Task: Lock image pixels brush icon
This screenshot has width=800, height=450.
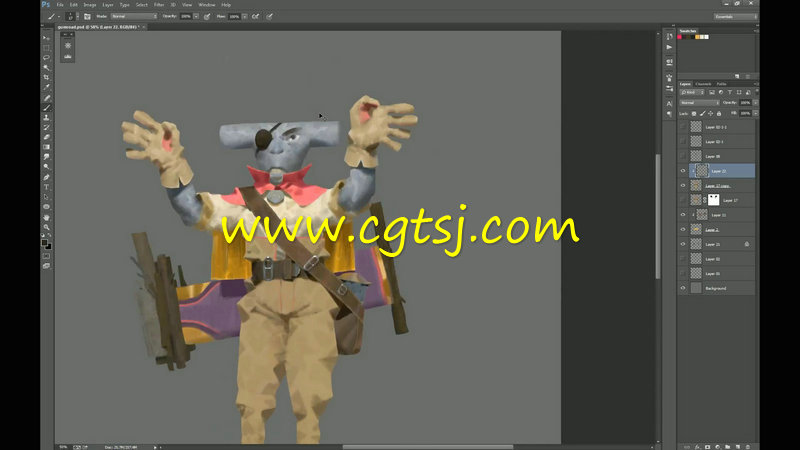Action: (x=702, y=113)
